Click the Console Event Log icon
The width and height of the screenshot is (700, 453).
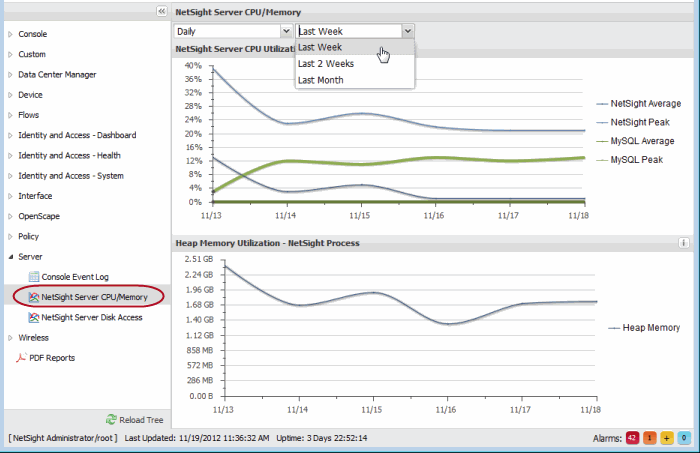34,276
